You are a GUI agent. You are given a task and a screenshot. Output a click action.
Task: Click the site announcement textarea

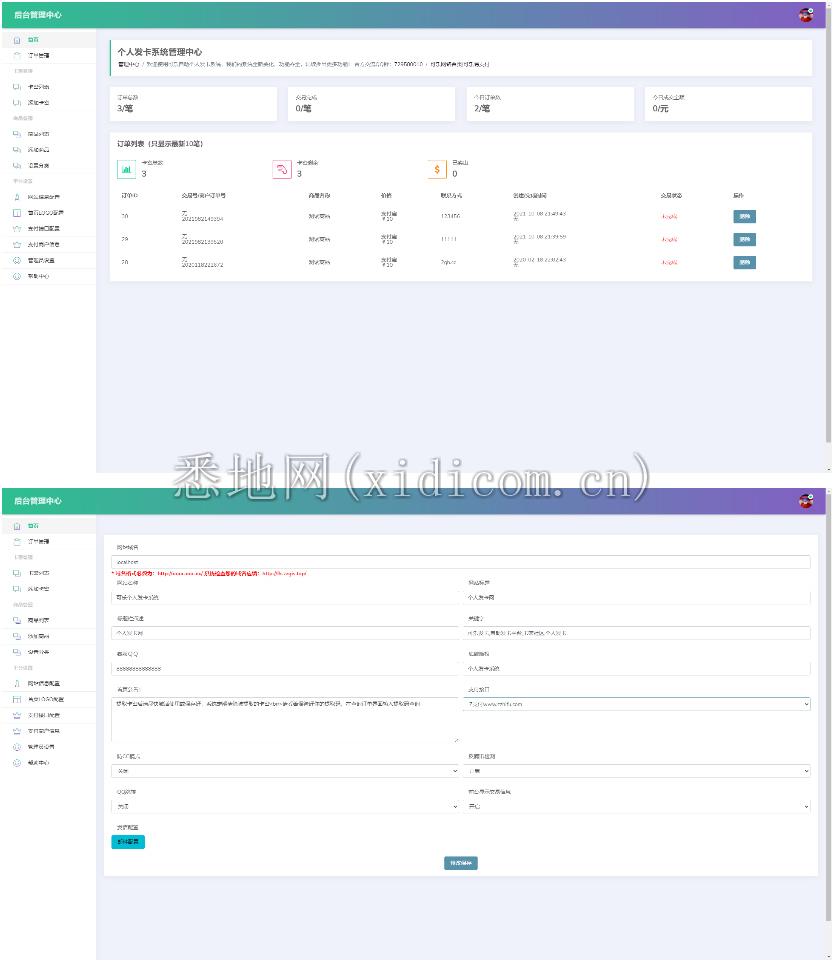coord(285,719)
